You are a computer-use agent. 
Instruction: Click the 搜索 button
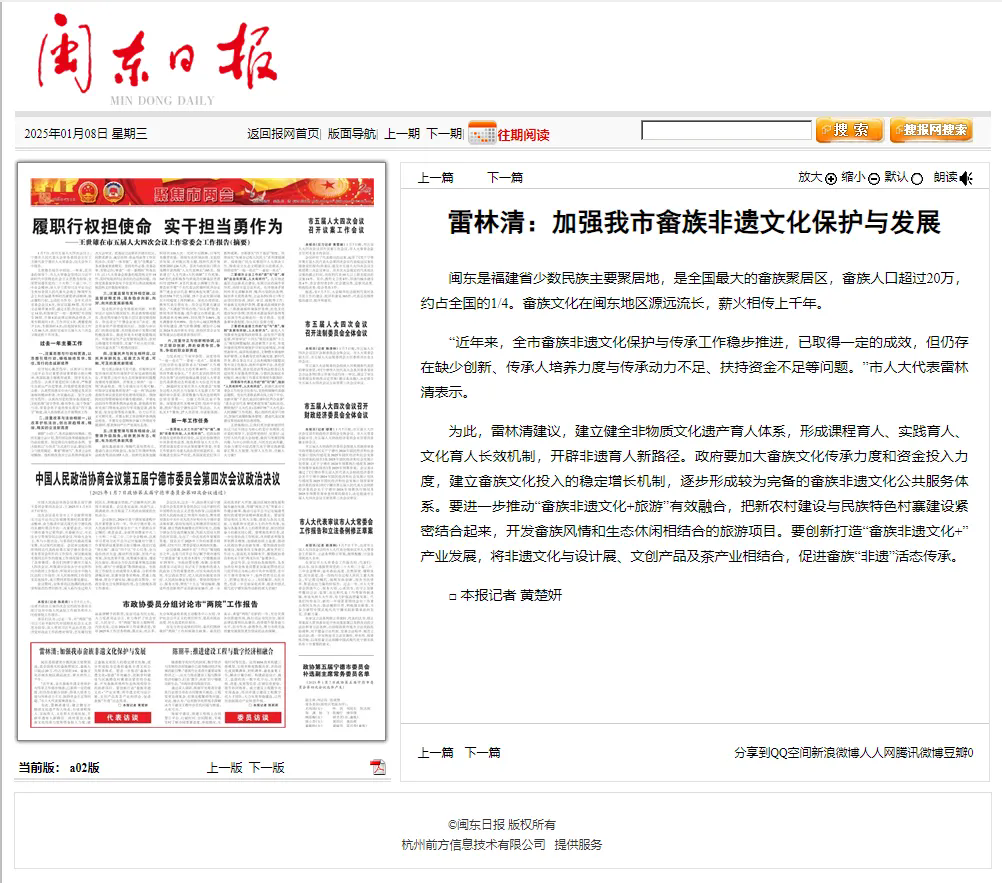[850, 130]
